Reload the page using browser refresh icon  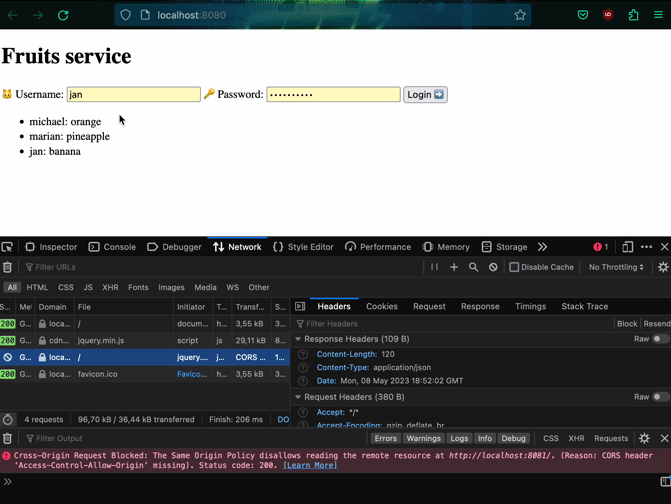point(63,15)
